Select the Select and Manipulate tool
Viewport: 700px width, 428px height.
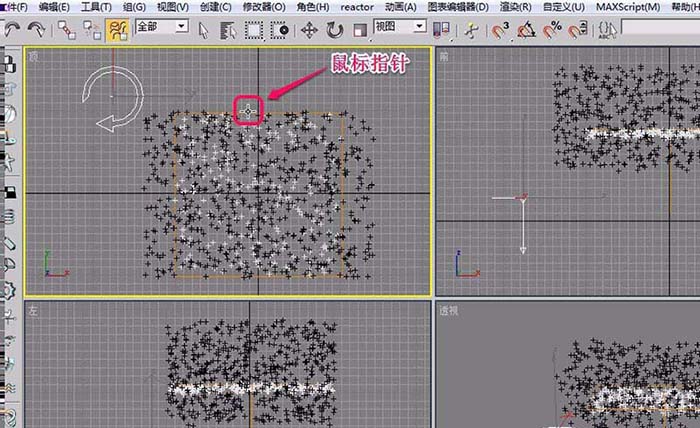point(471,30)
